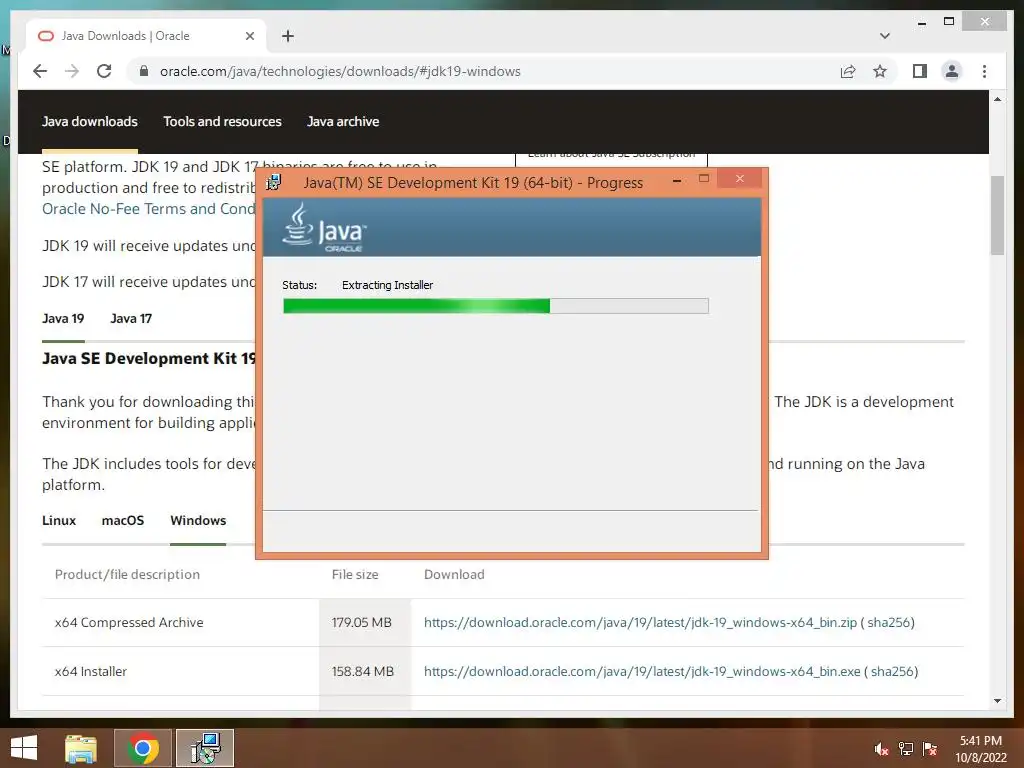Screen dimensions: 1024x768
Task: Bookmark this page with the star icon
Action: click(x=880, y=71)
